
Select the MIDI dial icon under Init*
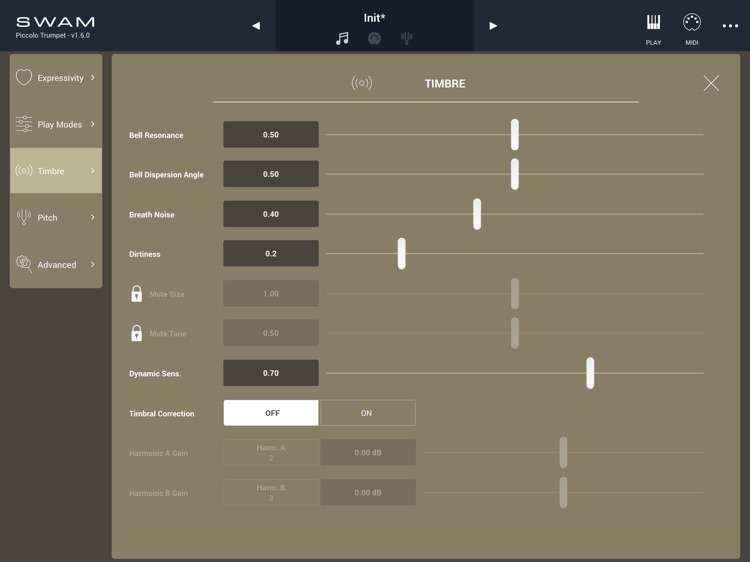[375, 38]
